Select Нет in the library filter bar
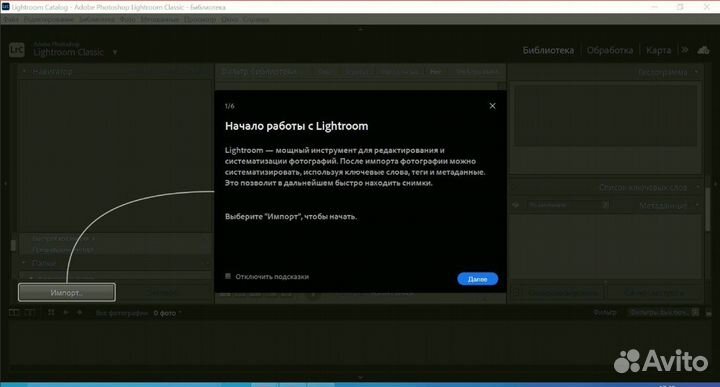This screenshot has width=720, height=387. coord(434,72)
